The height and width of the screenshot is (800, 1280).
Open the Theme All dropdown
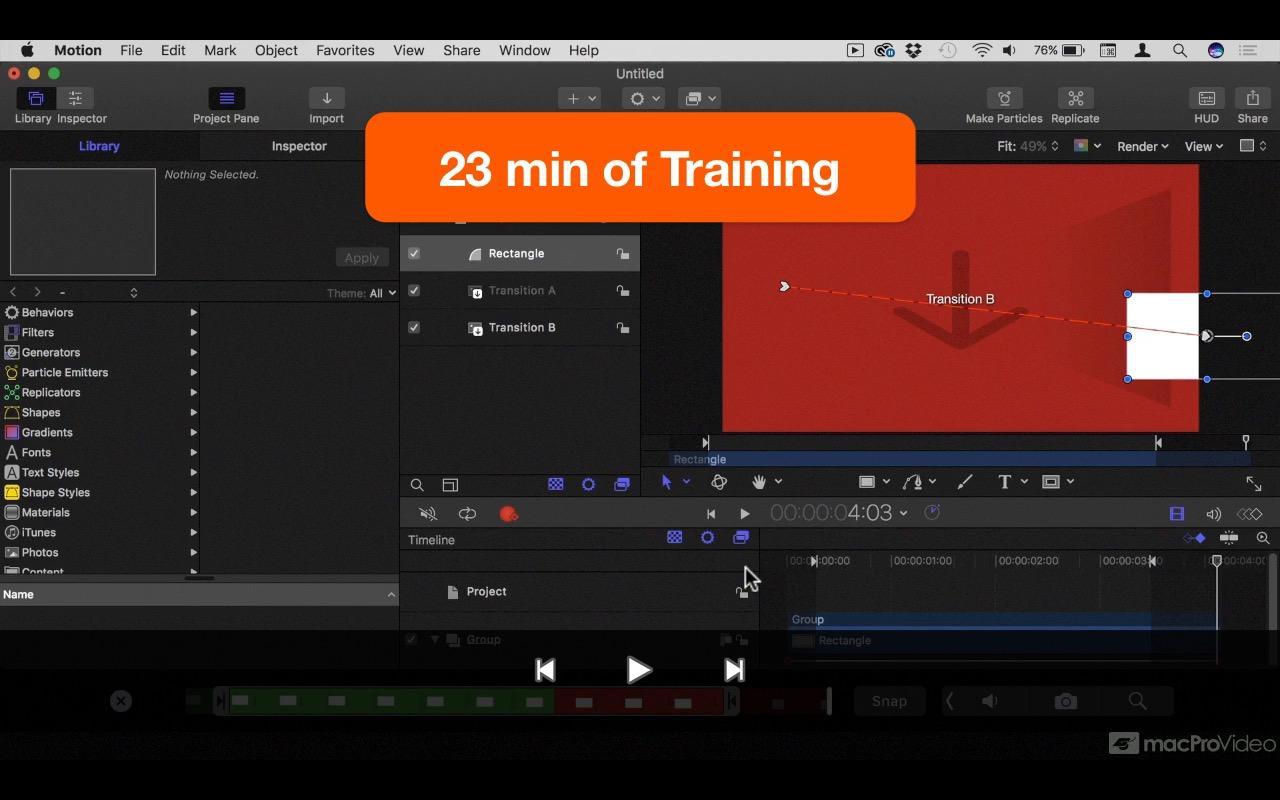click(362, 293)
